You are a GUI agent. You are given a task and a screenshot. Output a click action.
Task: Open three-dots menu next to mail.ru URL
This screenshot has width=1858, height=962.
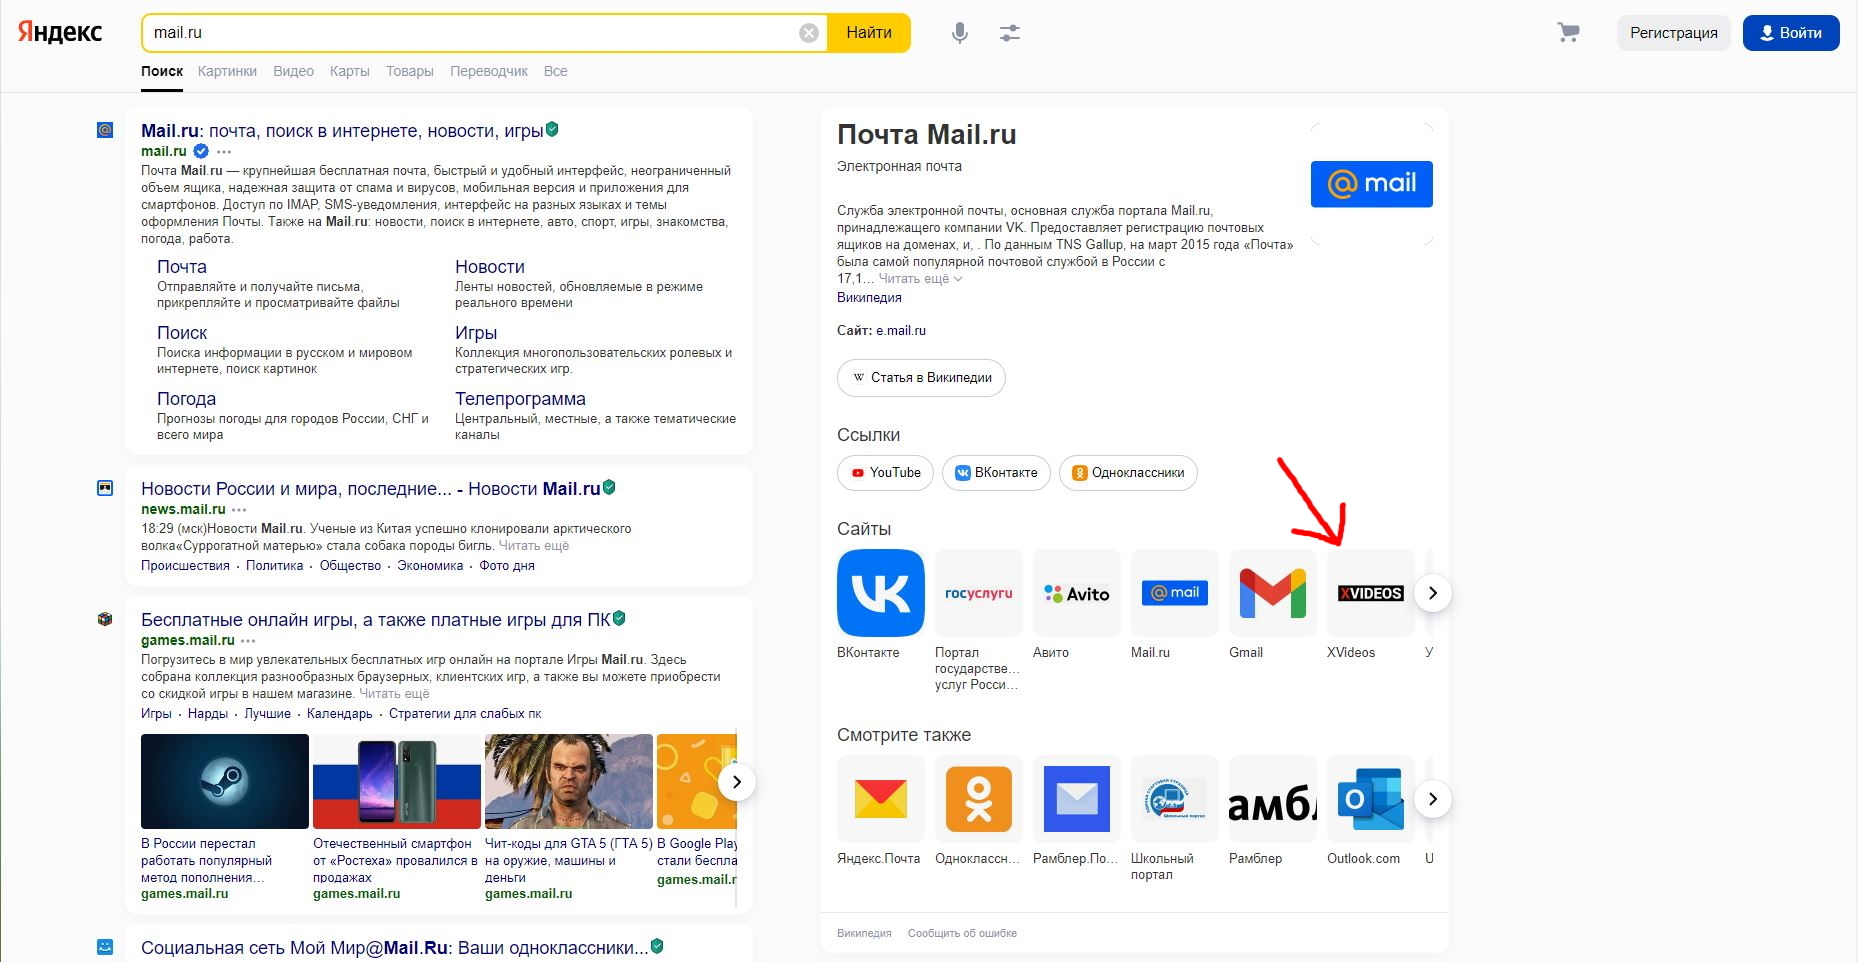[x=224, y=152]
